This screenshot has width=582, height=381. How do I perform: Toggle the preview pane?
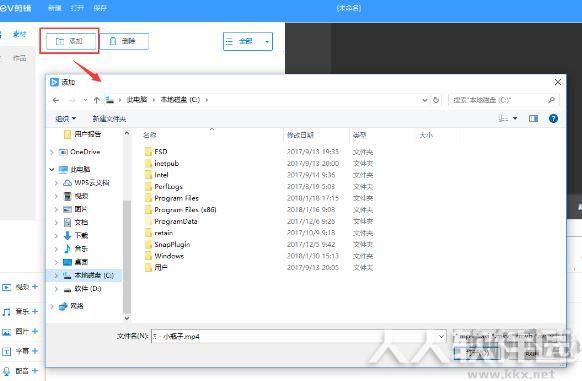(533, 118)
